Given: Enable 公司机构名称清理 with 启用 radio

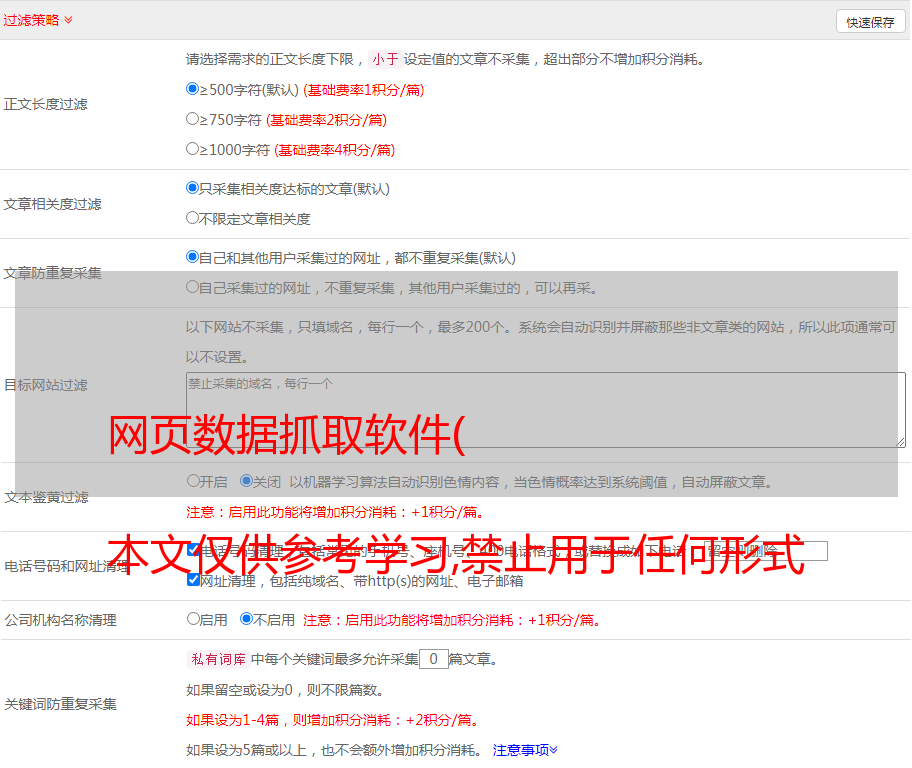Looking at the screenshot, I should coord(193,619).
